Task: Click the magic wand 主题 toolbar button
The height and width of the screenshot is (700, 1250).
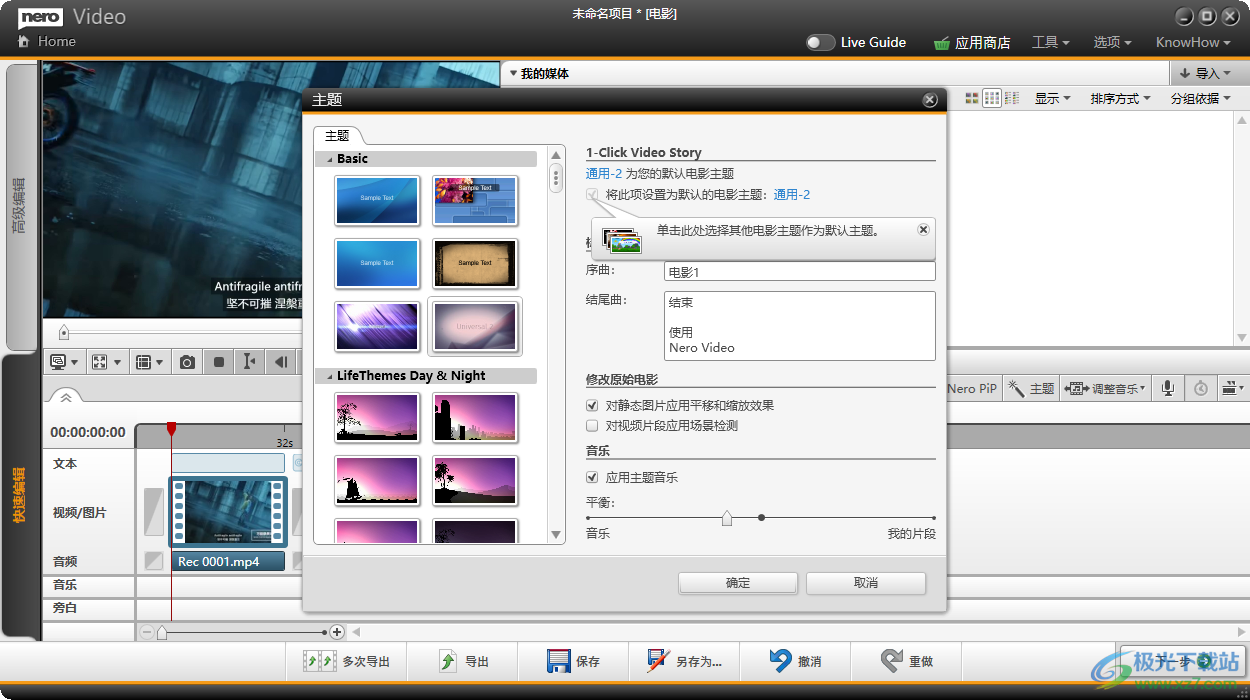Action: 1031,388
